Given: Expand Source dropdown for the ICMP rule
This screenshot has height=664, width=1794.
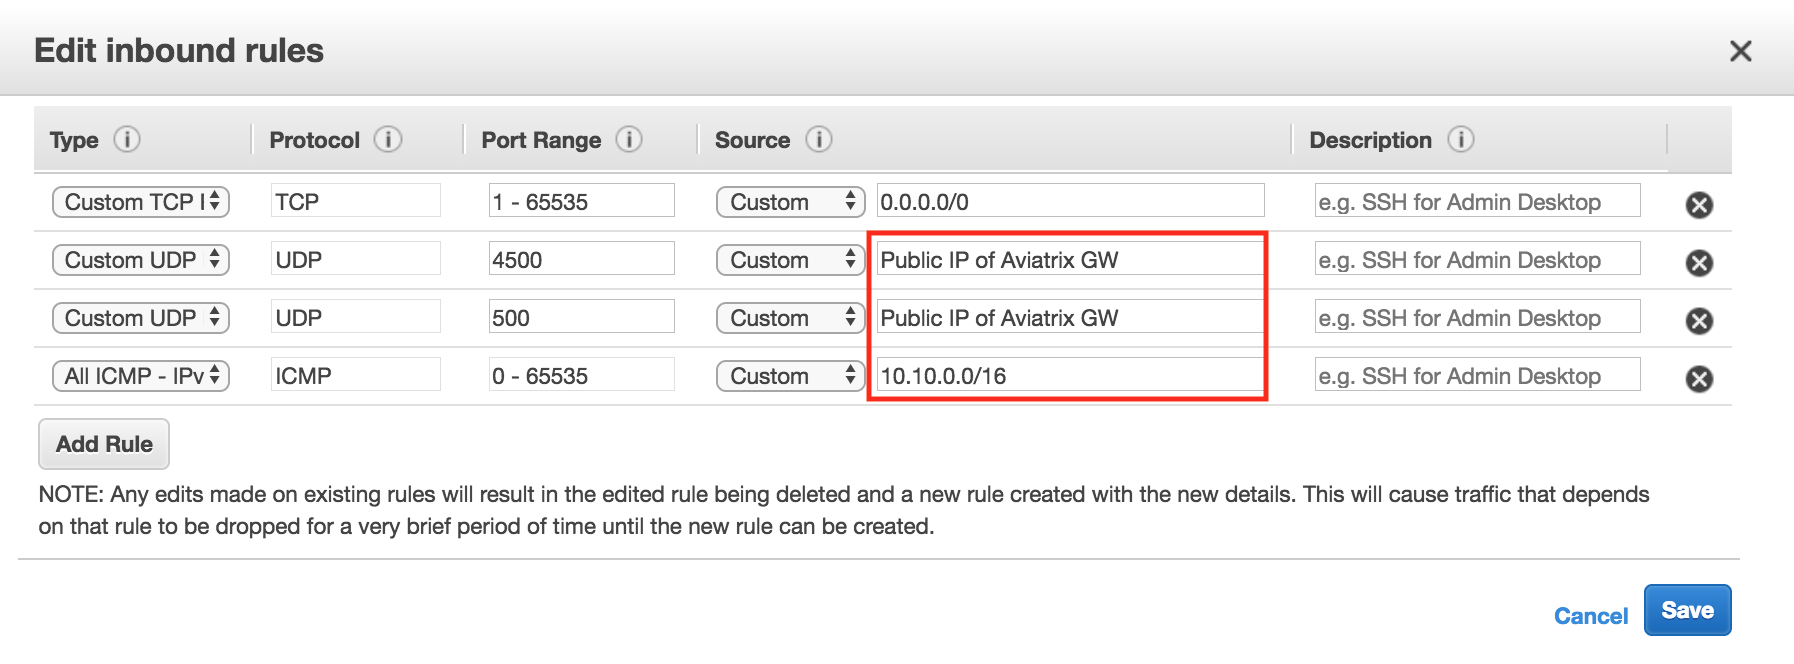Looking at the screenshot, I should tap(790, 376).
